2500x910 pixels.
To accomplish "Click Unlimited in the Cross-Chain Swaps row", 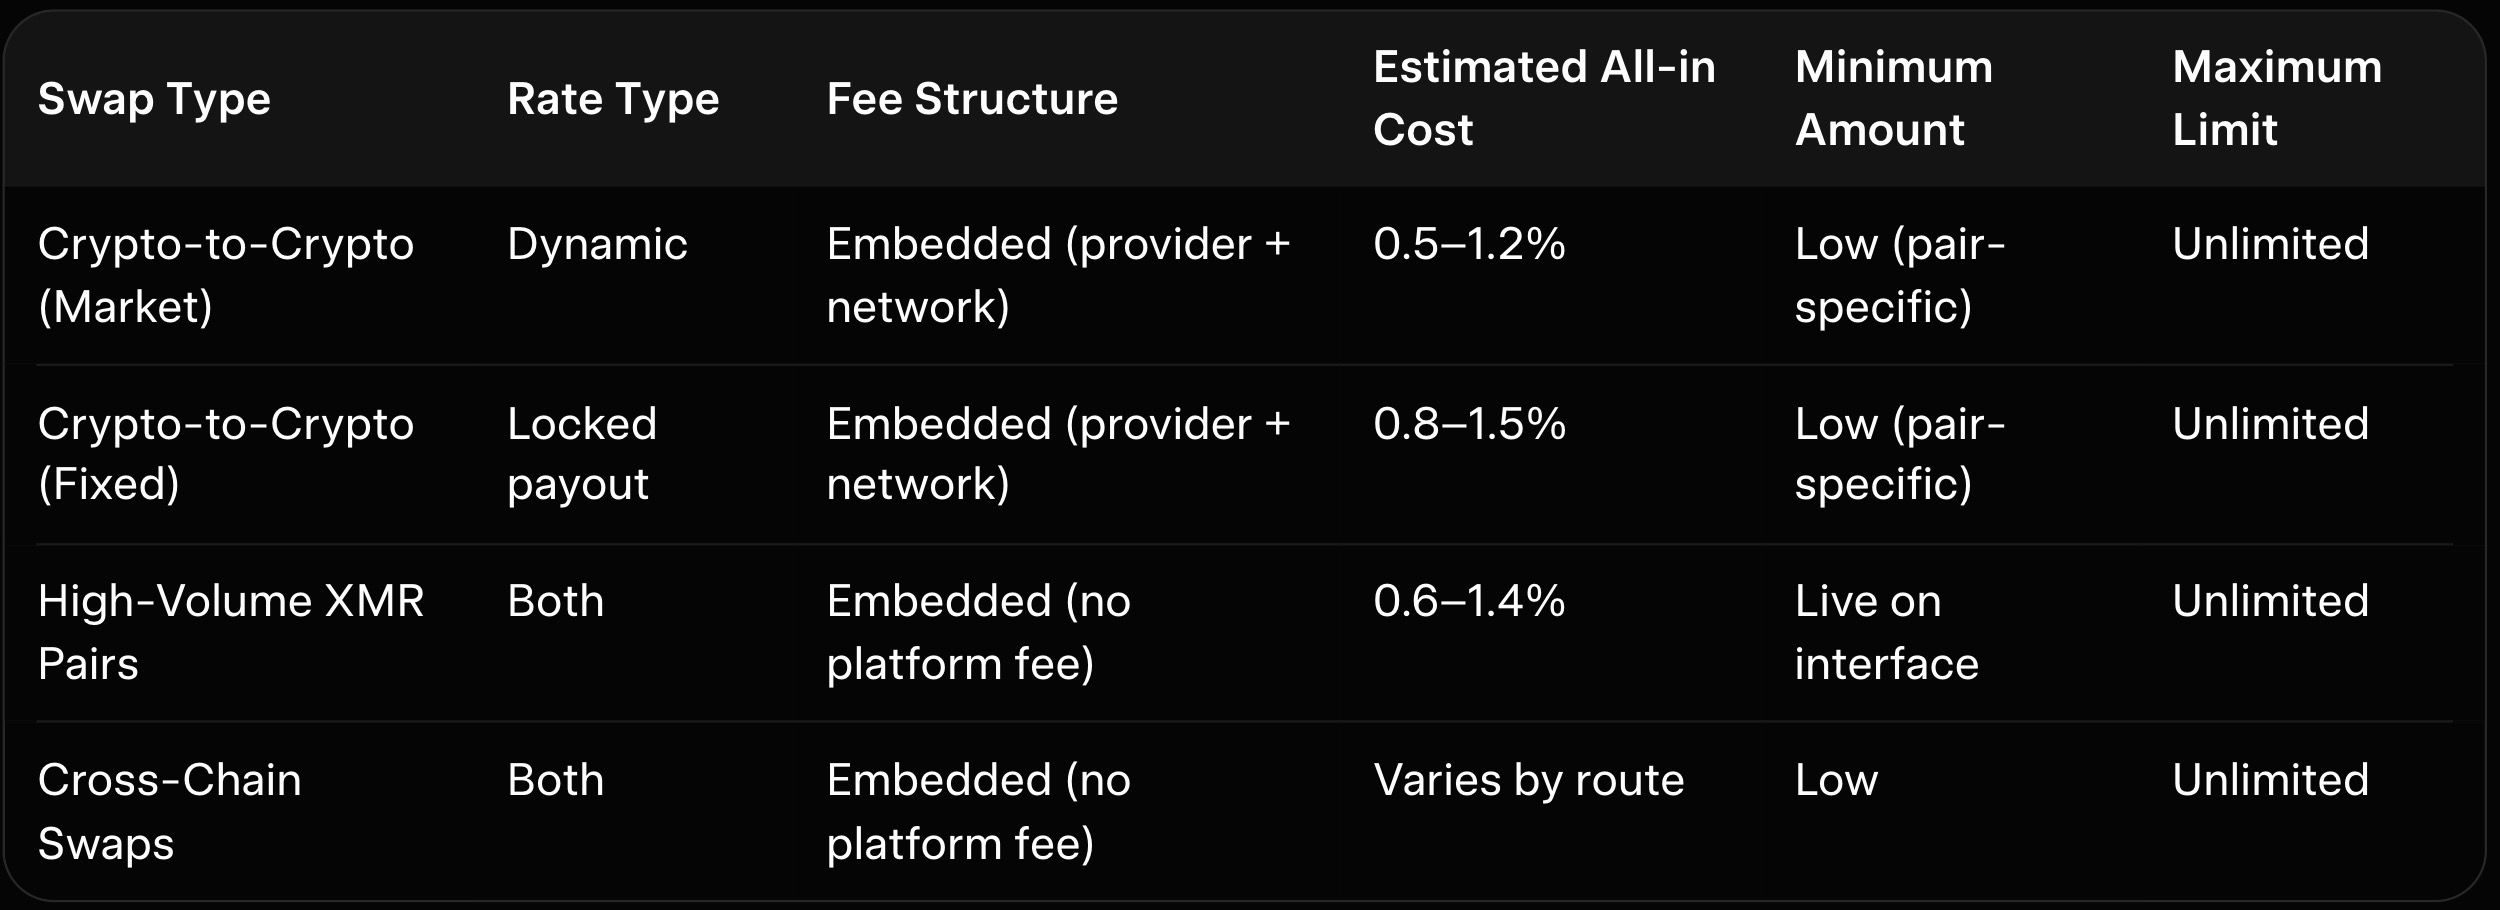I will click(x=2270, y=781).
